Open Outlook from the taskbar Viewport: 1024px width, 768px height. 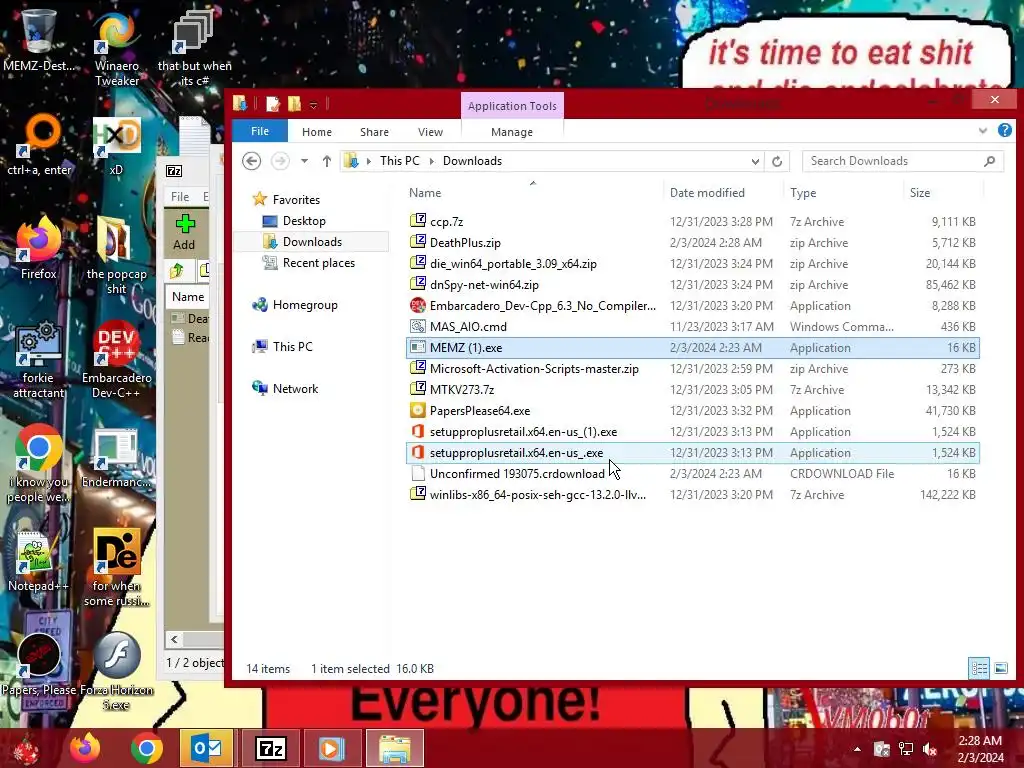[206, 748]
